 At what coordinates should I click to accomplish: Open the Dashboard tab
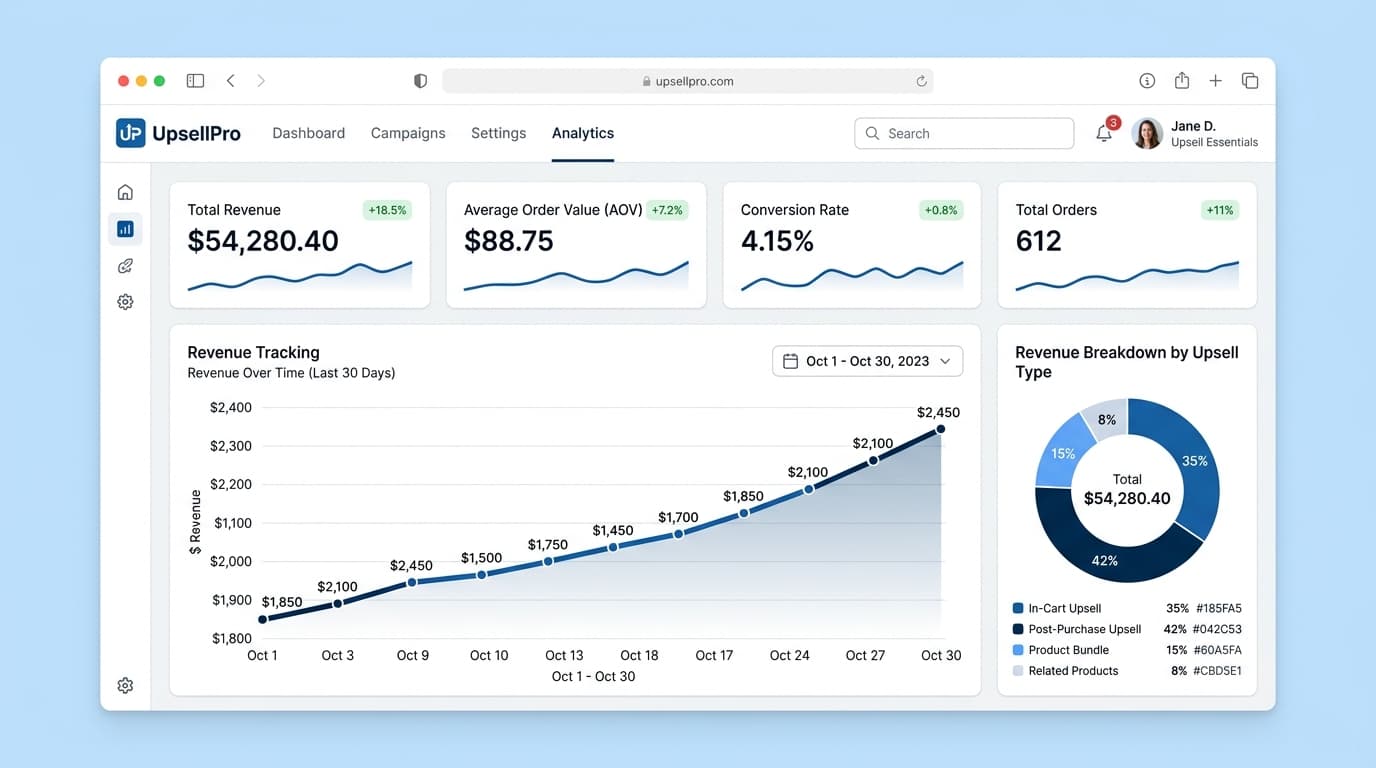[309, 133]
